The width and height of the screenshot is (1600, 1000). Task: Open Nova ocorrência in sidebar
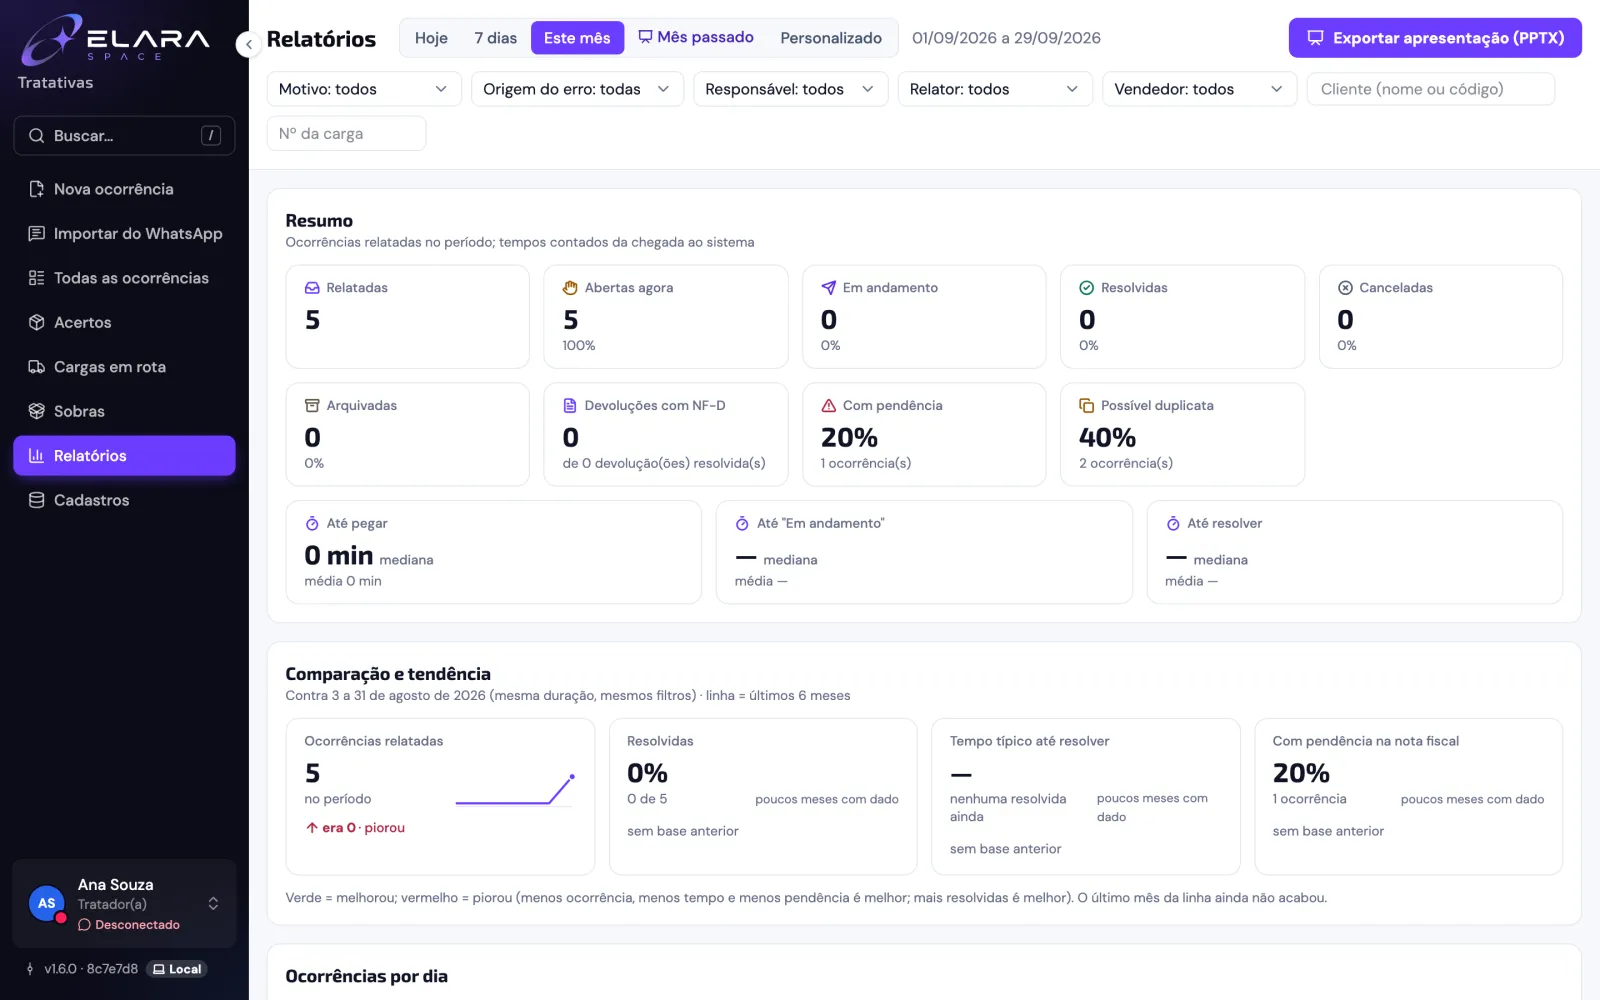pyautogui.click(x=124, y=189)
